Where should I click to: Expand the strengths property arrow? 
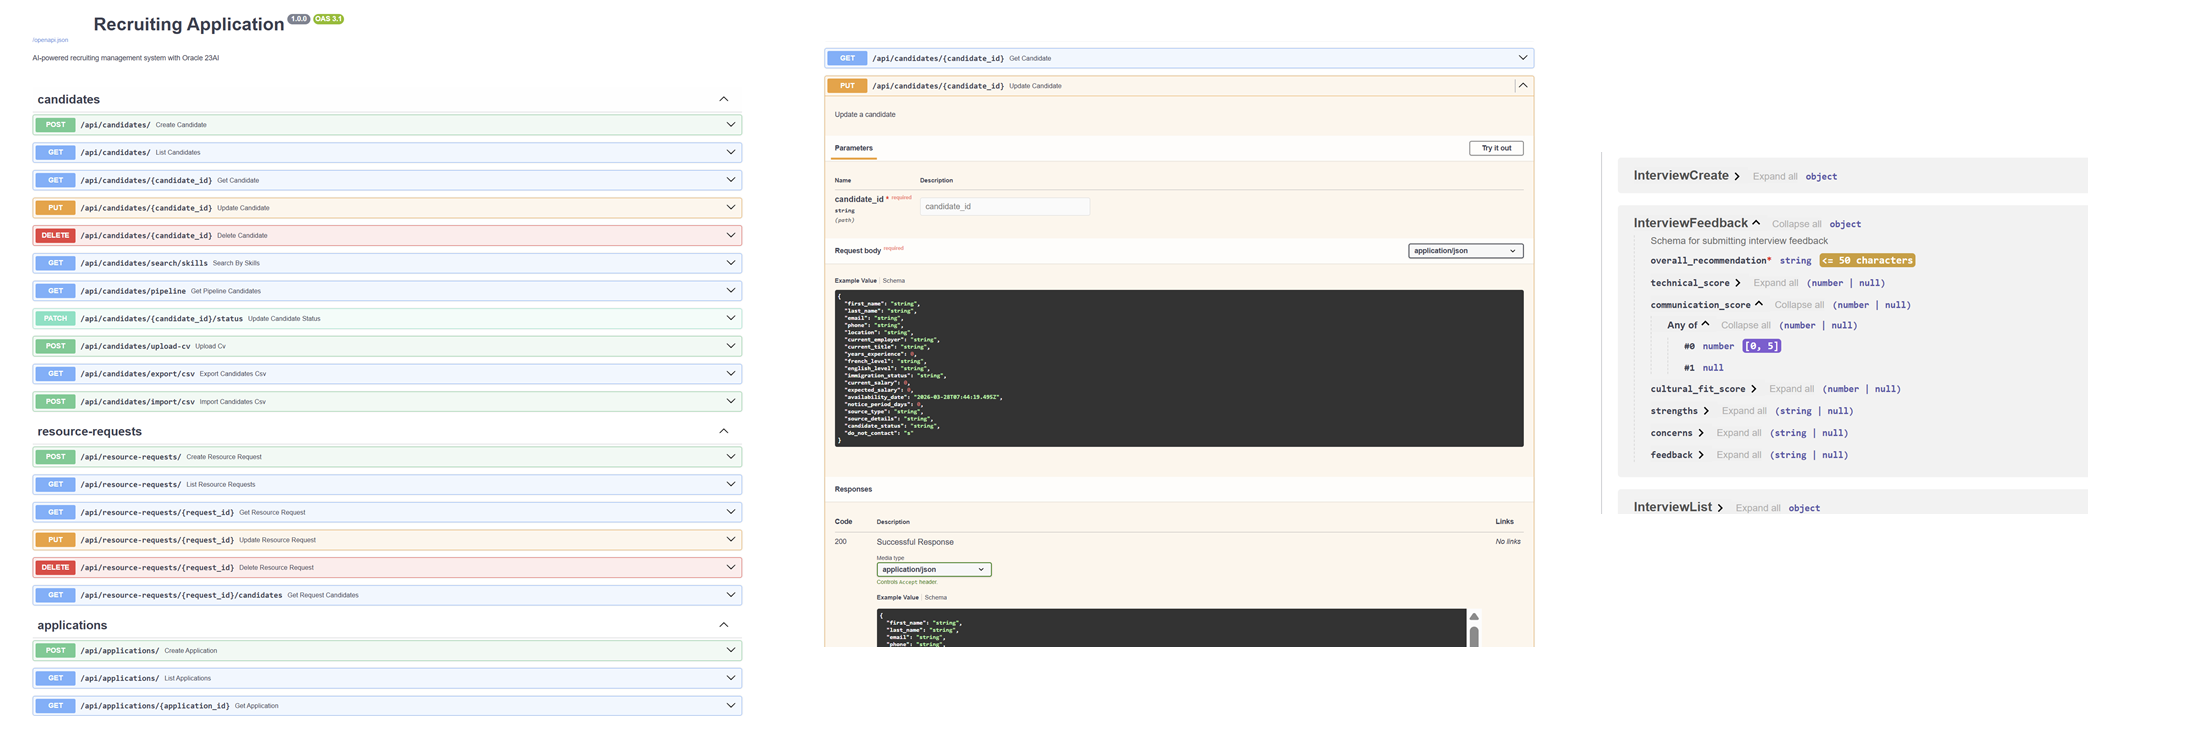pos(1705,411)
